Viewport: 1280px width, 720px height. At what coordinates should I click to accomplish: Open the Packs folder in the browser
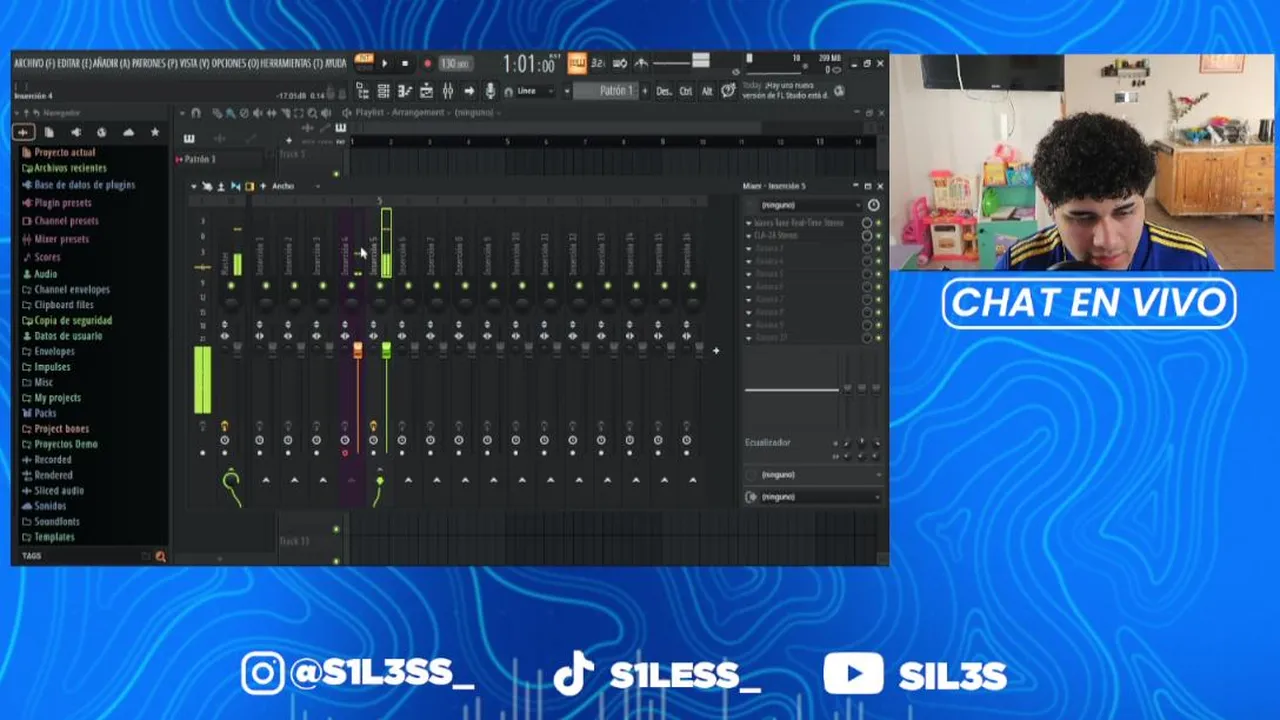(x=45, y=413)
